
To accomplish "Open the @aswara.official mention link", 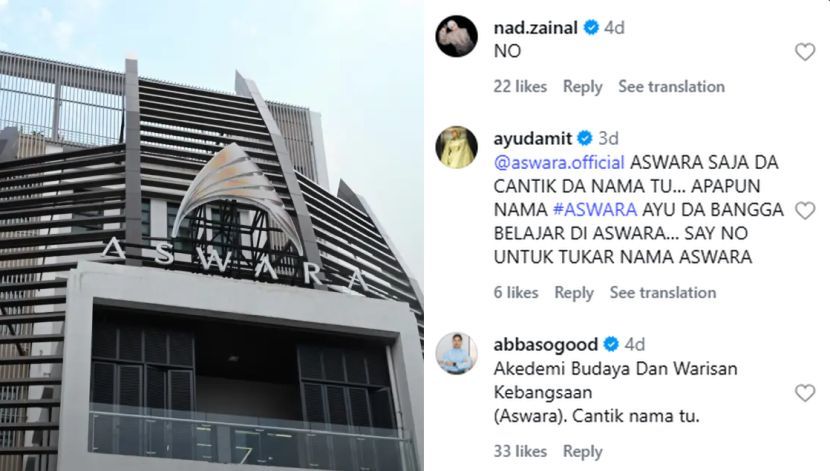I will tap(559, 162).
